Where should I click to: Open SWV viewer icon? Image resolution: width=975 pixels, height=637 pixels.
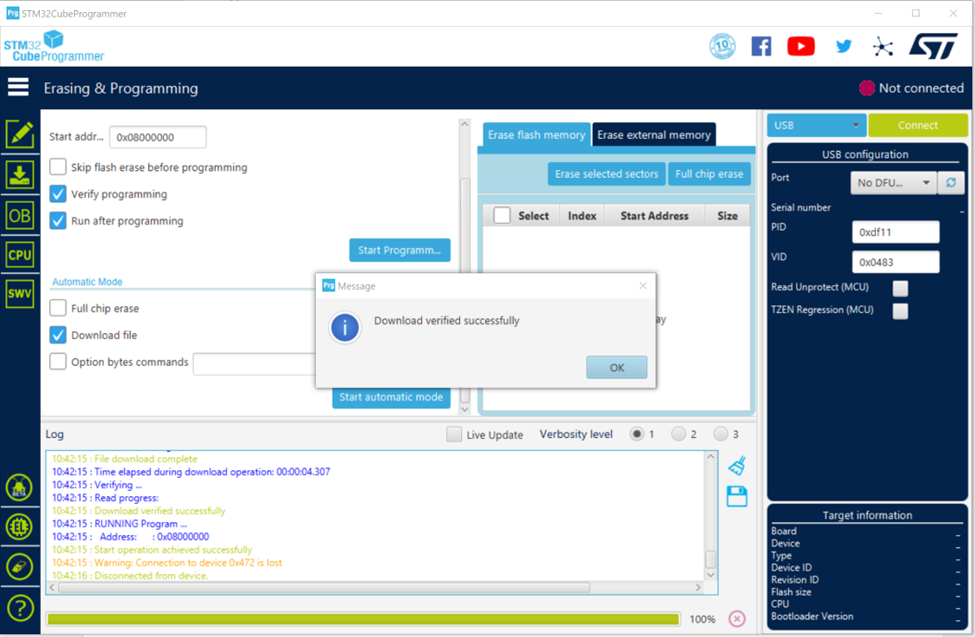(20, 294)
